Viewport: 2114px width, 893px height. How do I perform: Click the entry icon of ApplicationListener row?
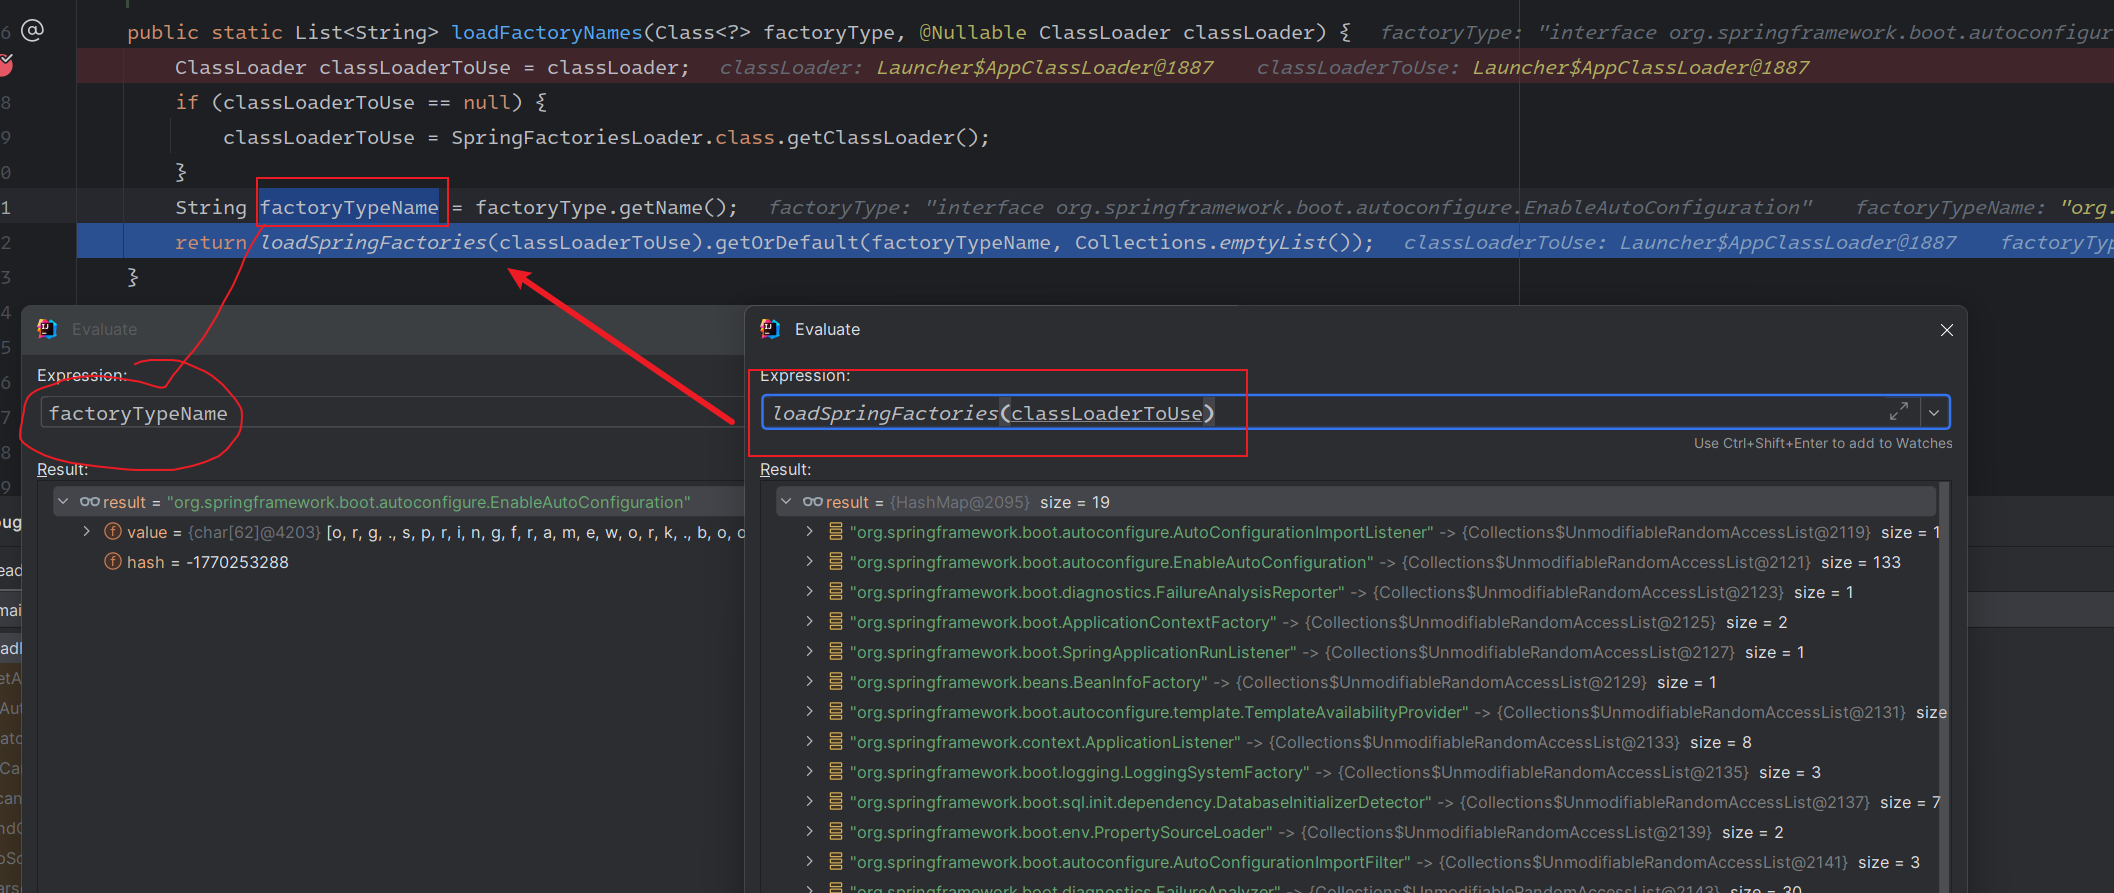point(835,742)
